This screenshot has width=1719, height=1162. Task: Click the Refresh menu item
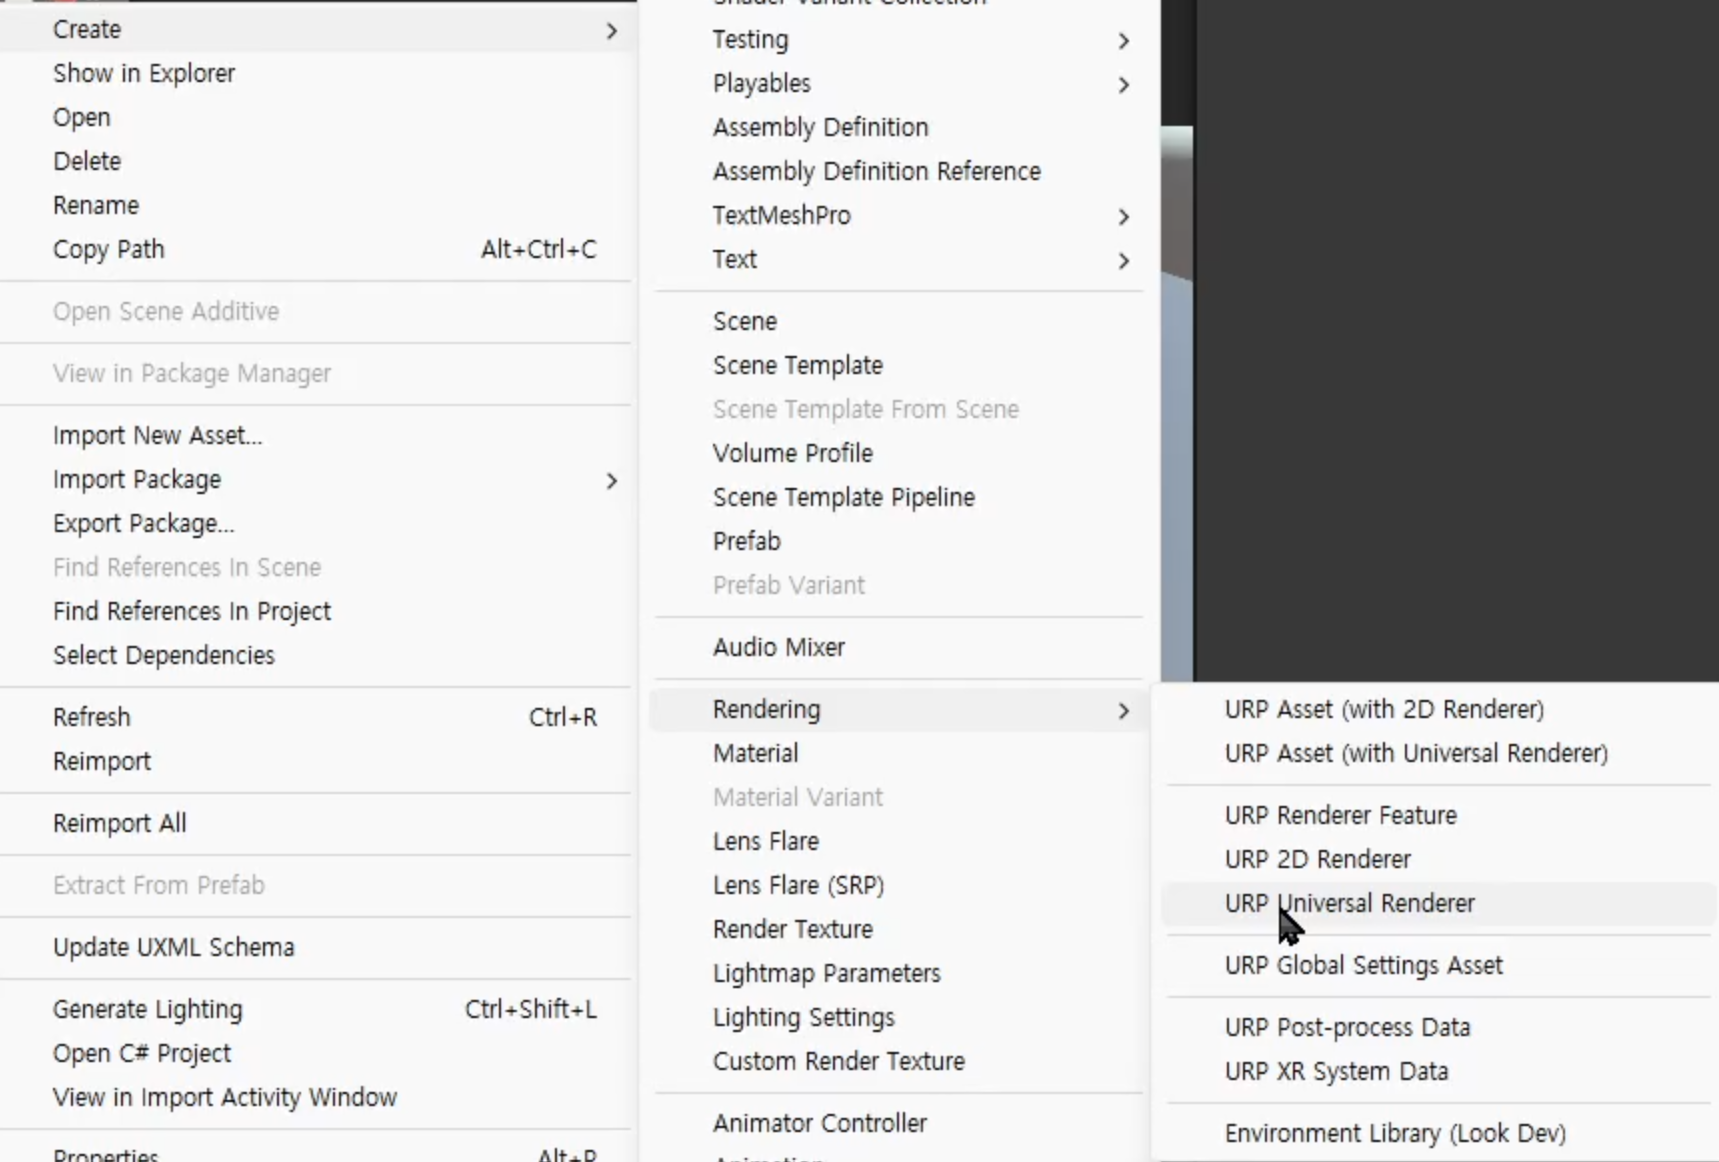click(318, 718)
